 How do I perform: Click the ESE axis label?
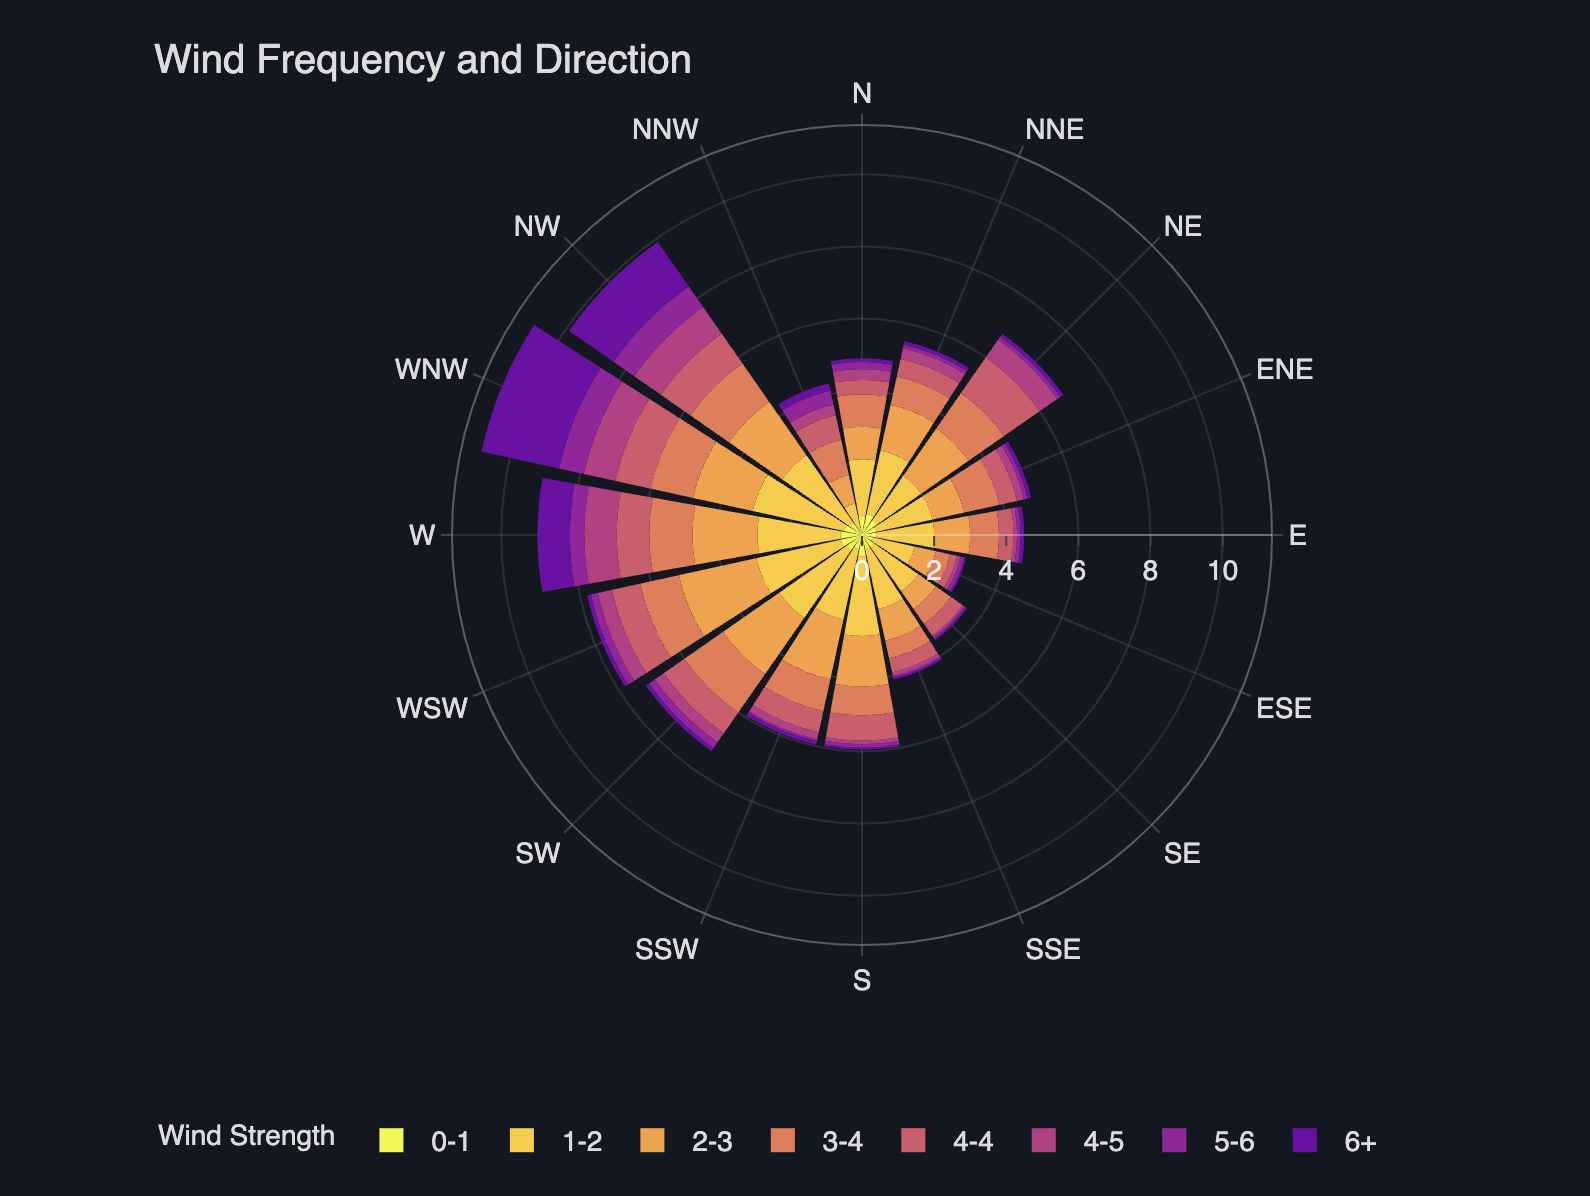point(1284,708)
